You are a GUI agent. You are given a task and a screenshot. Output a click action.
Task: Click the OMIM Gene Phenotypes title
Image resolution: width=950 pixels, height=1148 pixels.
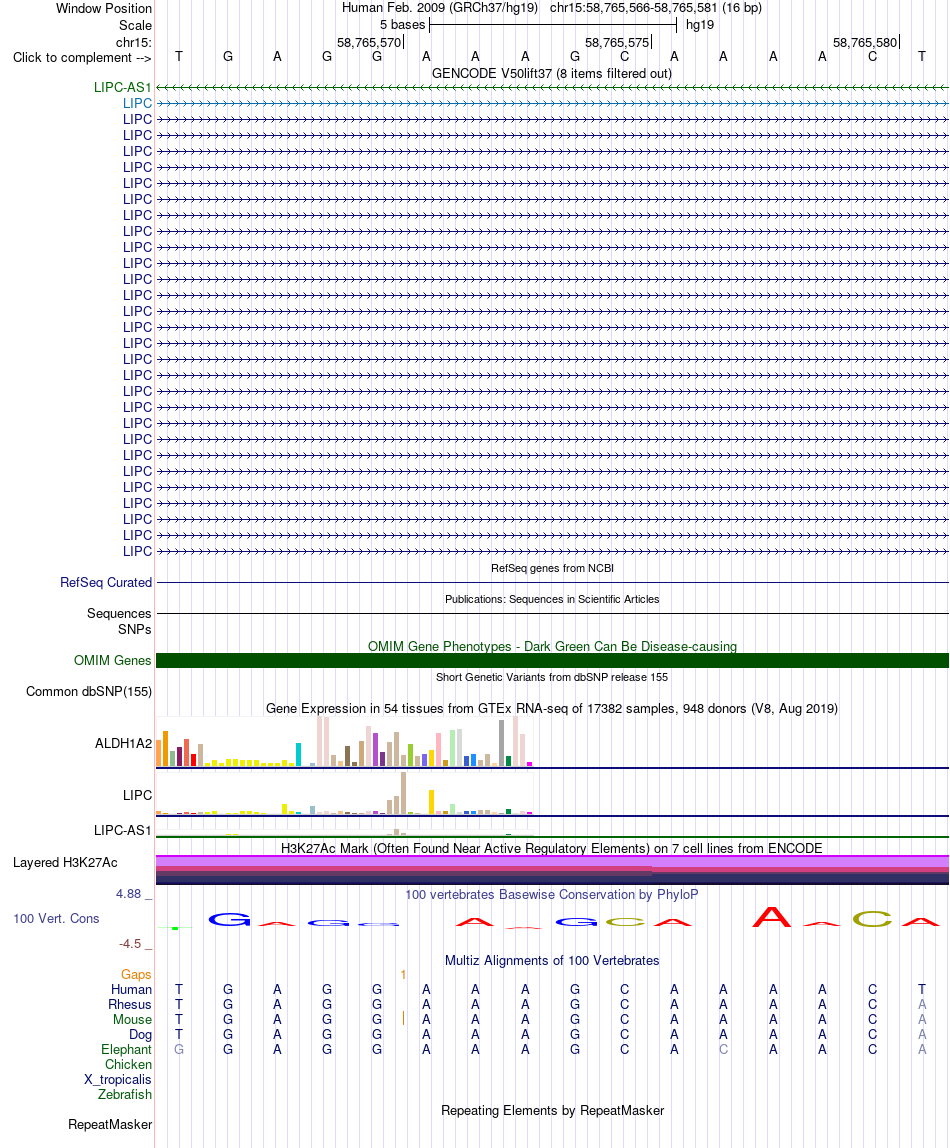tap(552, 646)
